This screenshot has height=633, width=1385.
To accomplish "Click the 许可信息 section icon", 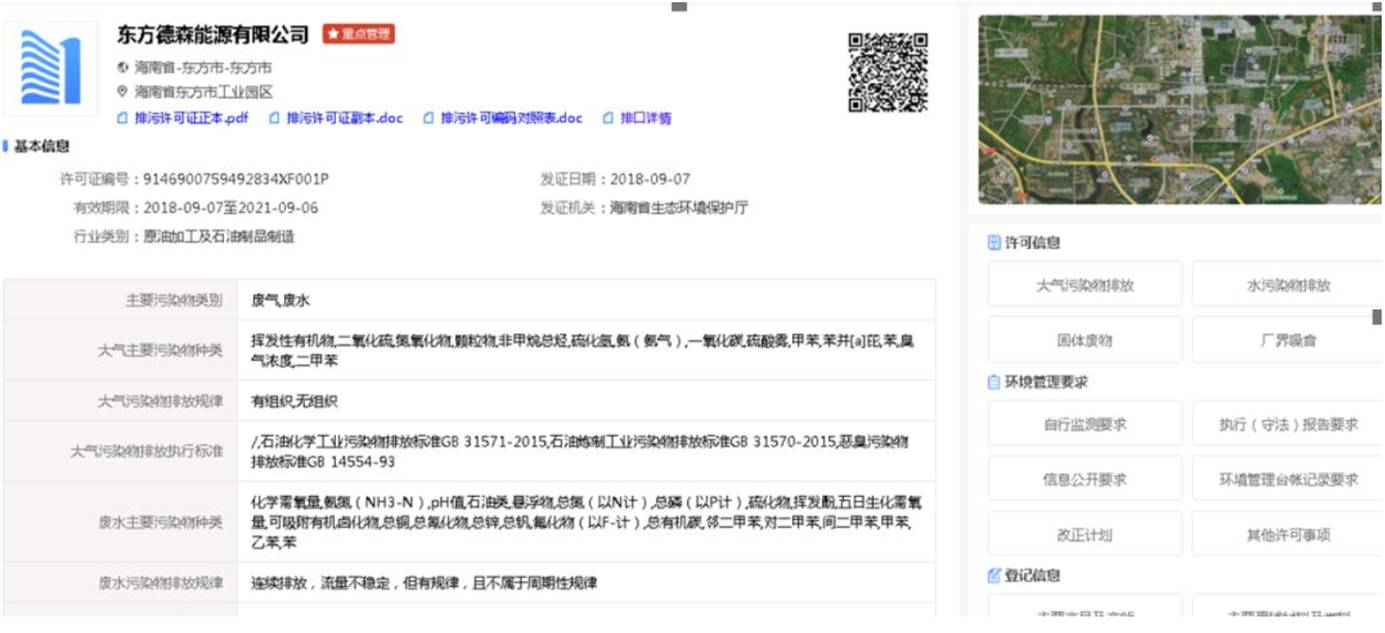I will (994, 242).
